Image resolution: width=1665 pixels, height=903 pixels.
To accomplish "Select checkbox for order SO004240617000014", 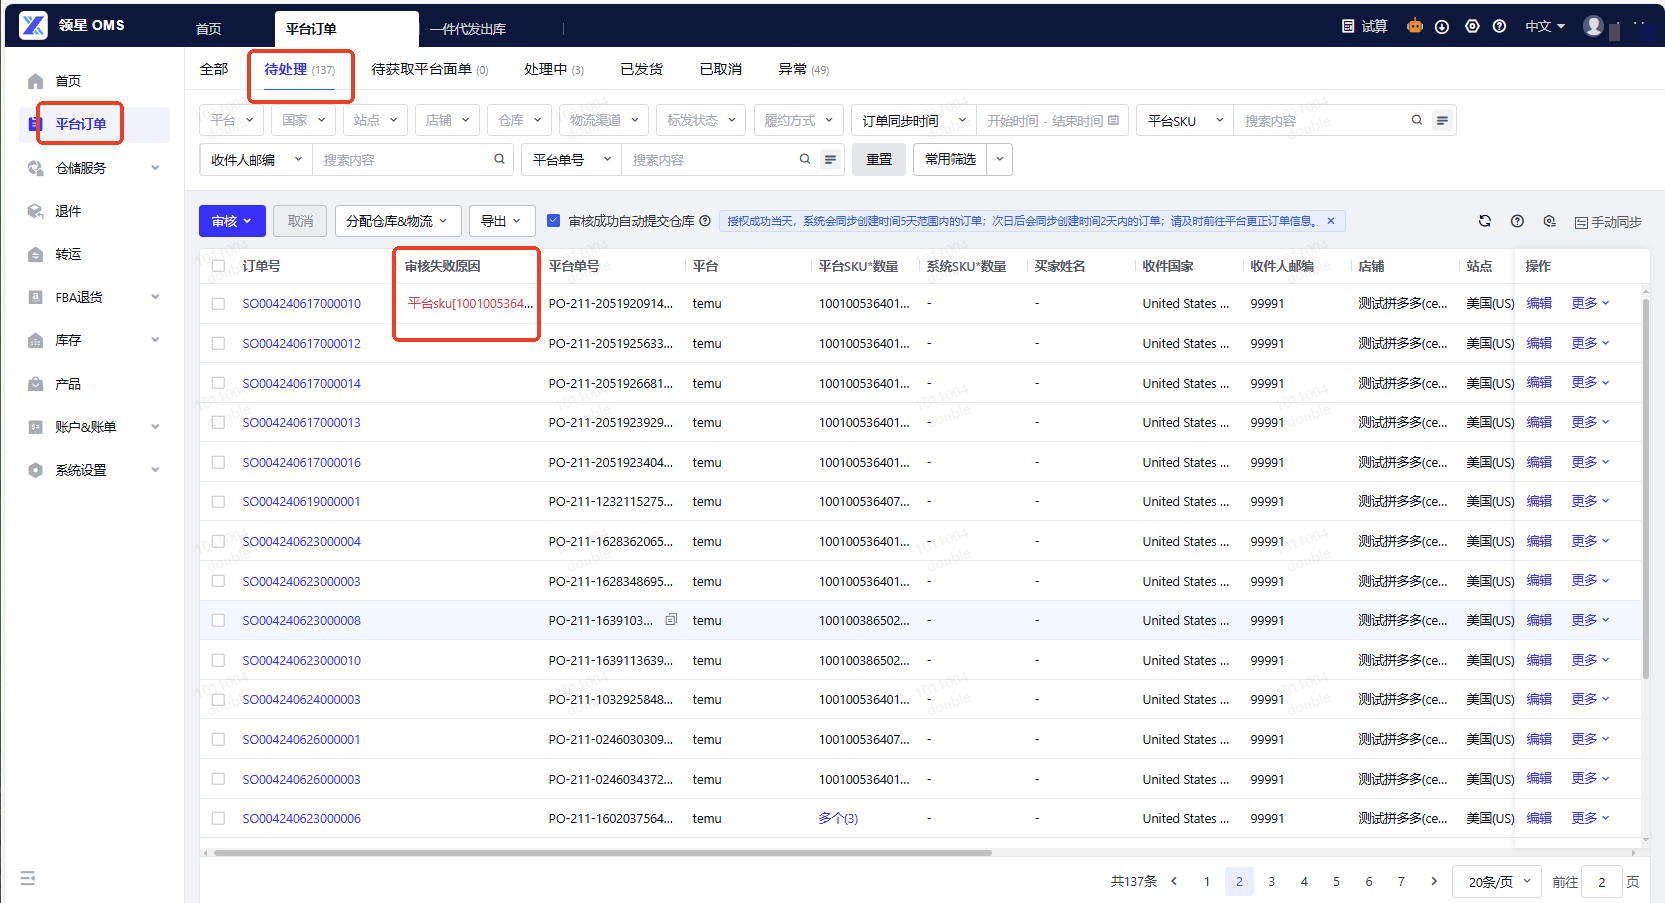I will (x=218, y=383).
